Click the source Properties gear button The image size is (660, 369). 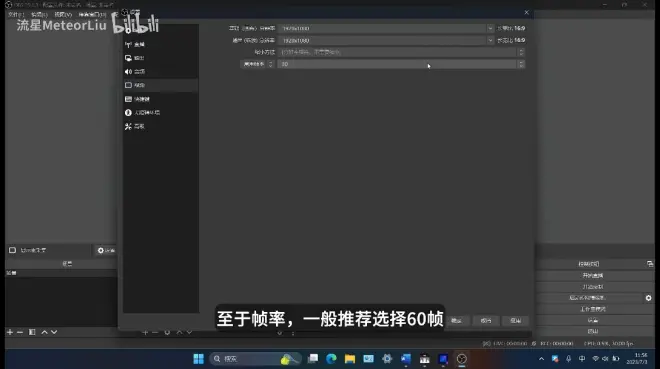click(106, 250)
